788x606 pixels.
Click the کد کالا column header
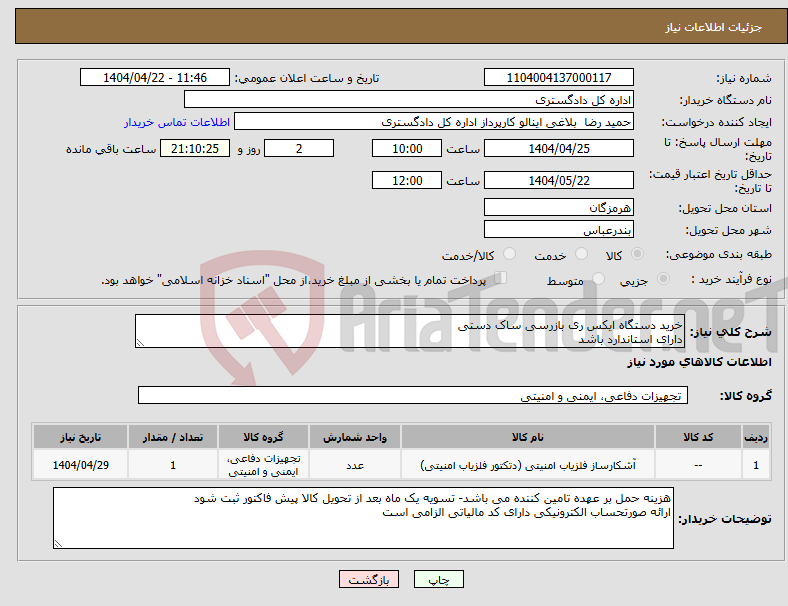698,437
